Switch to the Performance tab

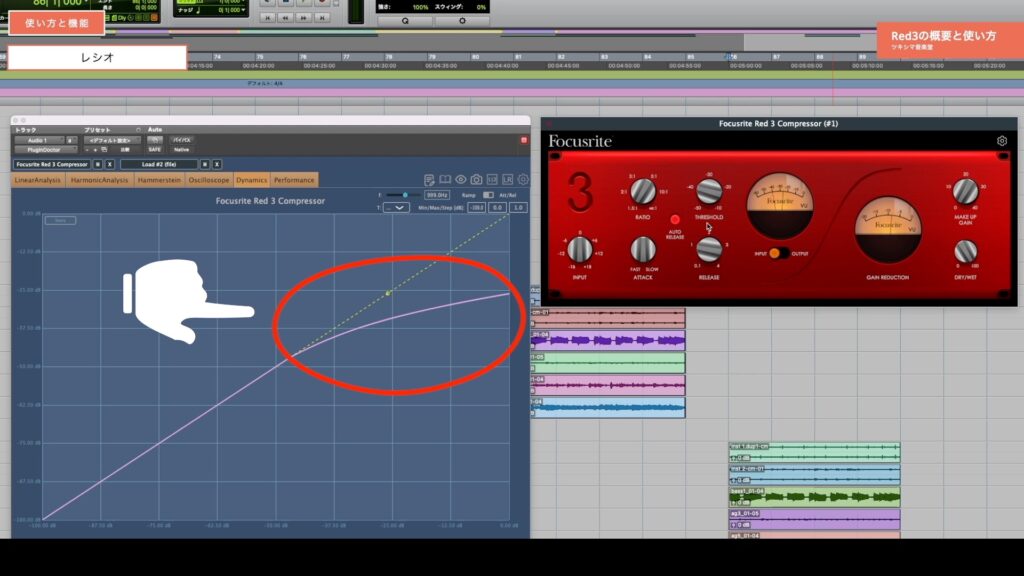click(x=294, y=180)
